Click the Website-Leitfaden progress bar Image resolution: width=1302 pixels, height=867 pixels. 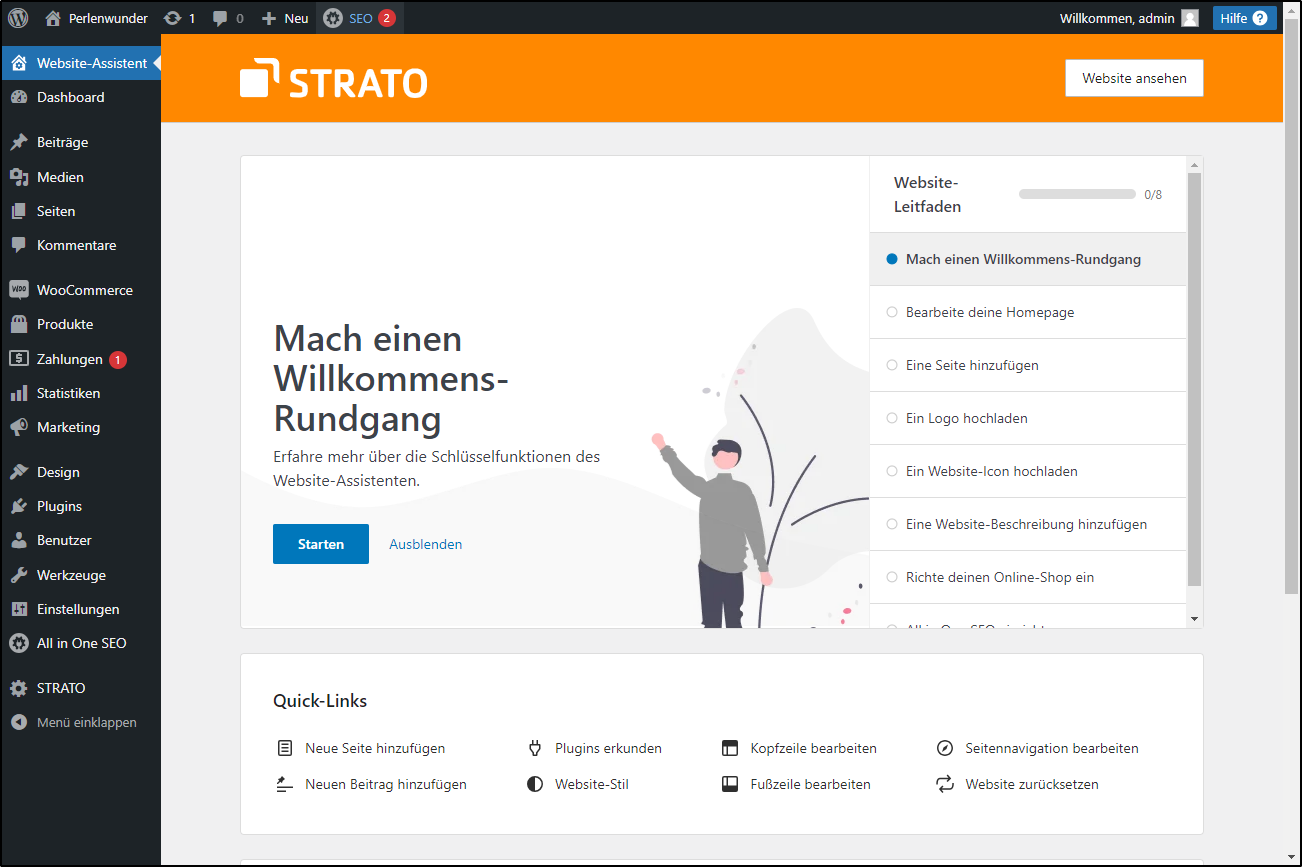(1077, 194)
